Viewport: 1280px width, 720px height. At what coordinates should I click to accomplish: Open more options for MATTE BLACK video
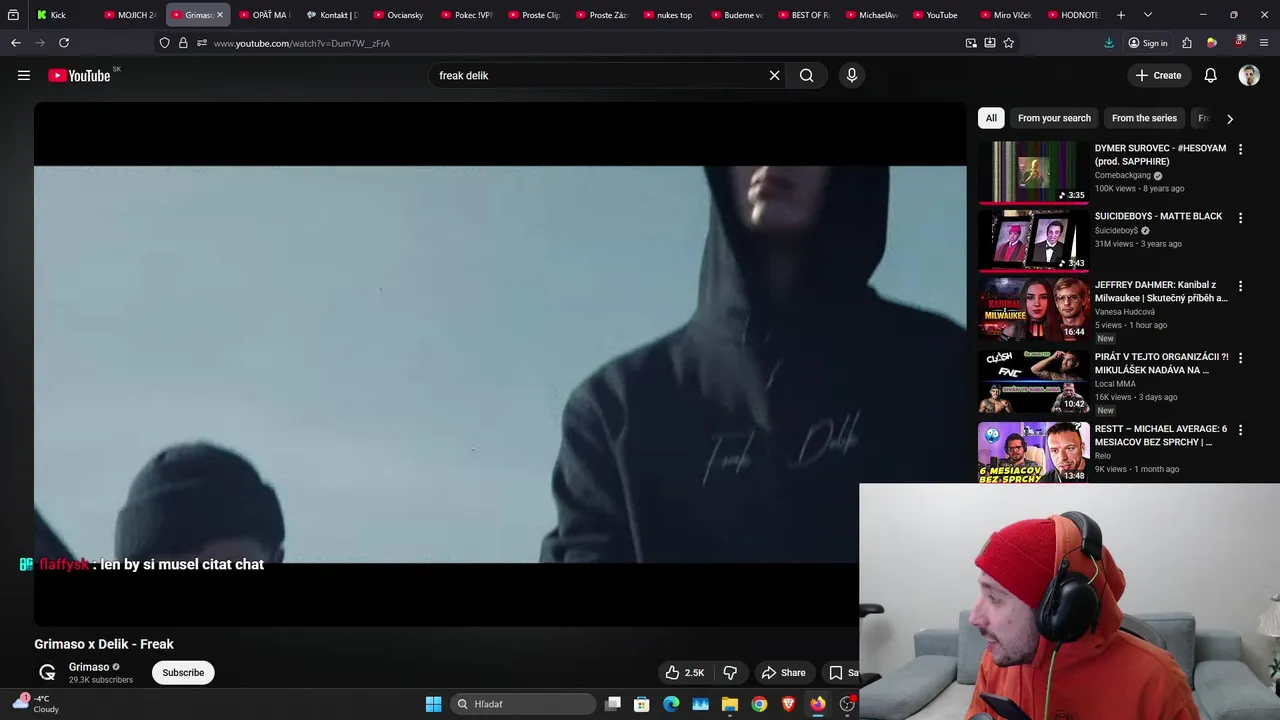1240,217
